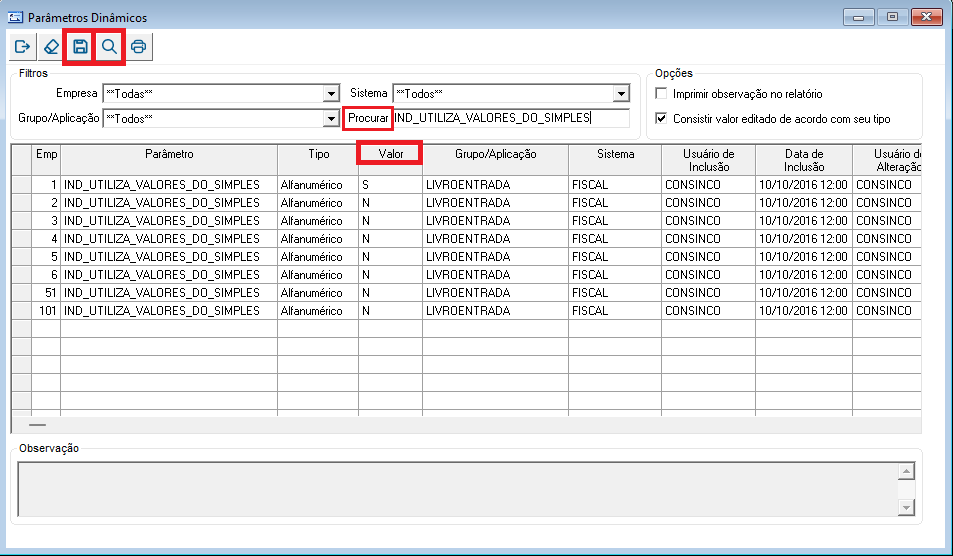
Task: Close the Parâmetros Dinâmicos window
Action: coord(926,17)
